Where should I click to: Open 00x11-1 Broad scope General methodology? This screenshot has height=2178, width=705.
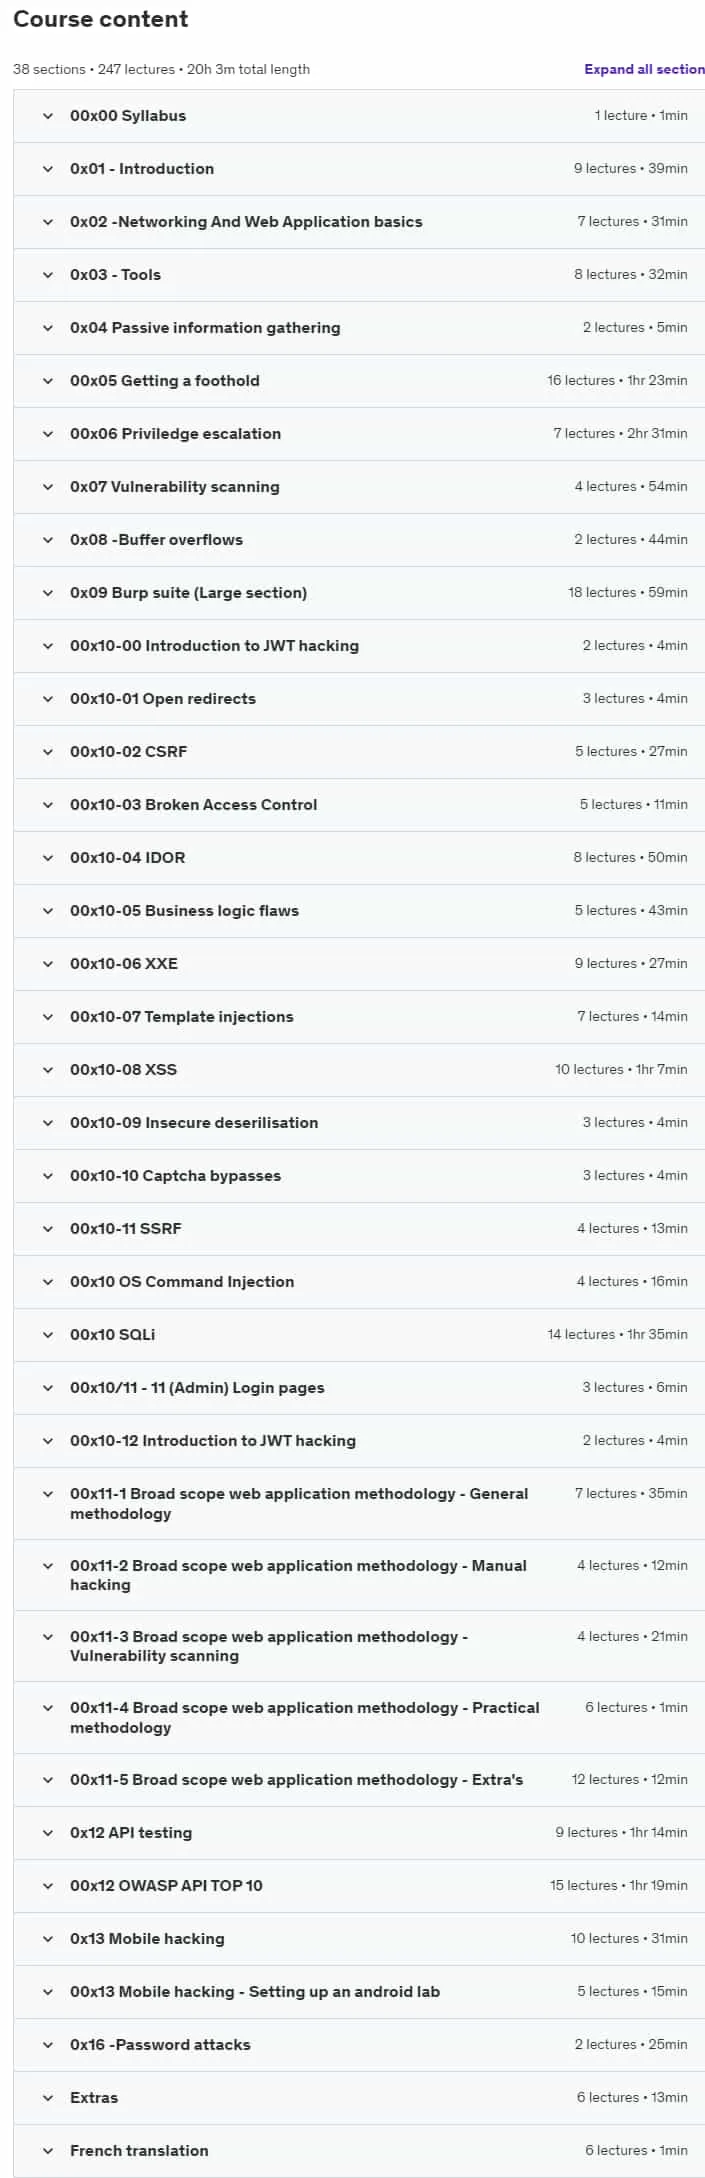pyautogui.click(x=359, y=1503)
